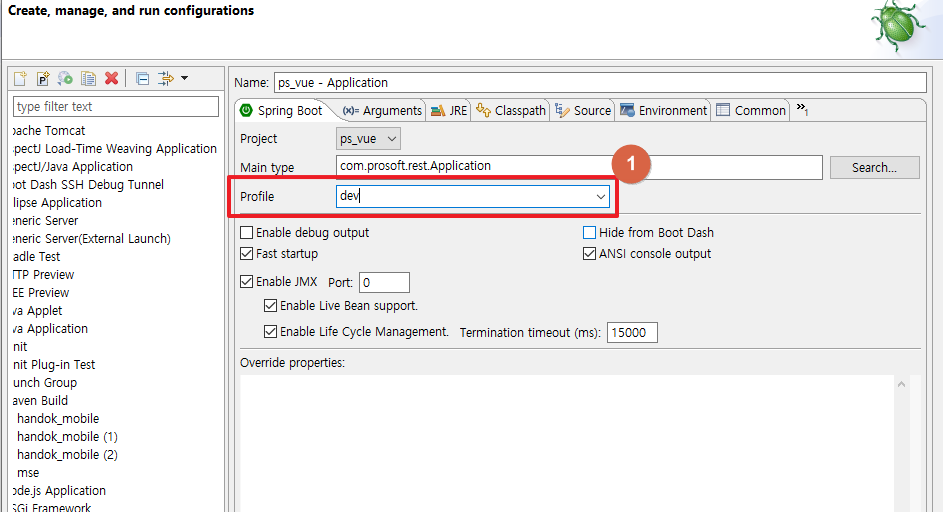Click the filter configurations icon
Image resolution: width=943 pixels, height=512 pixels.
pyautogui.click(x=166, y=78)
